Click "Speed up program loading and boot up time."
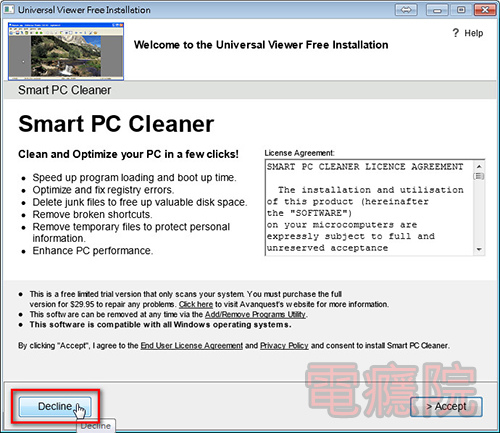The height and width of the screenshot is (433, 500). pos(134,177)
